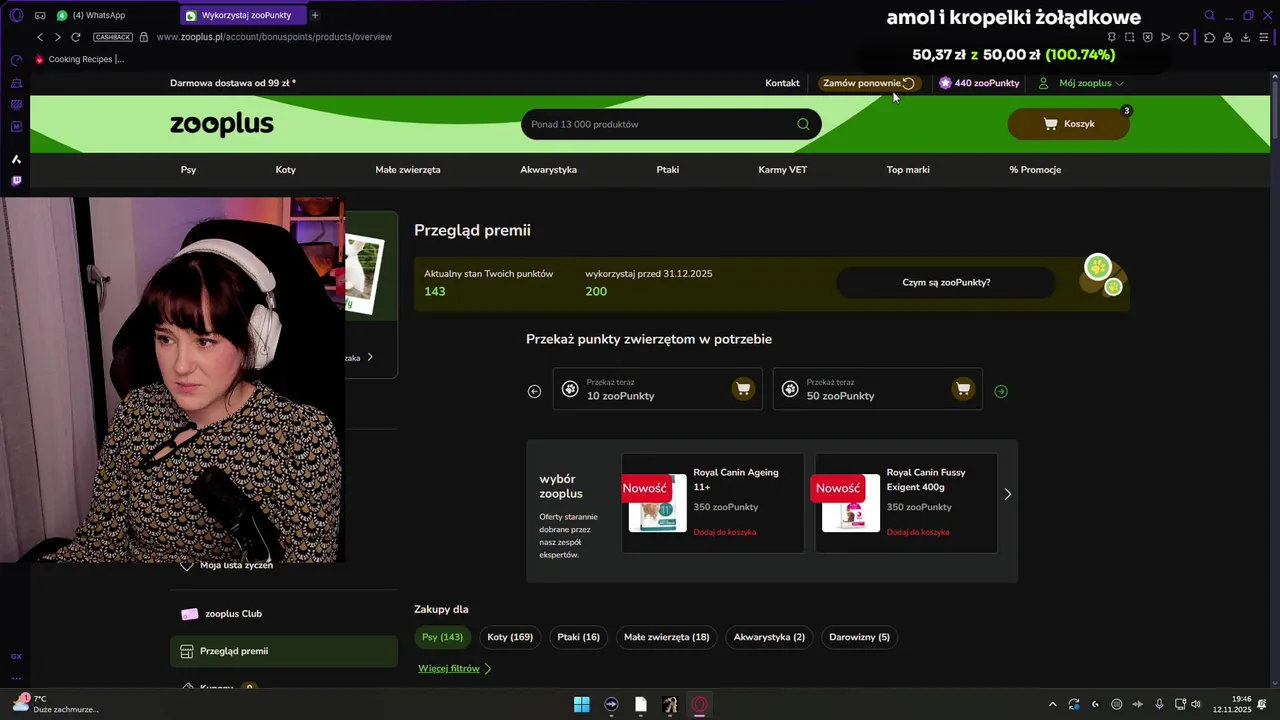Image resolution: width=1280 pixels, height=720 pixels.
Task: Show next products in wybór zooplus carousel
Action: pyautogui.click(x=1007, y=494)
